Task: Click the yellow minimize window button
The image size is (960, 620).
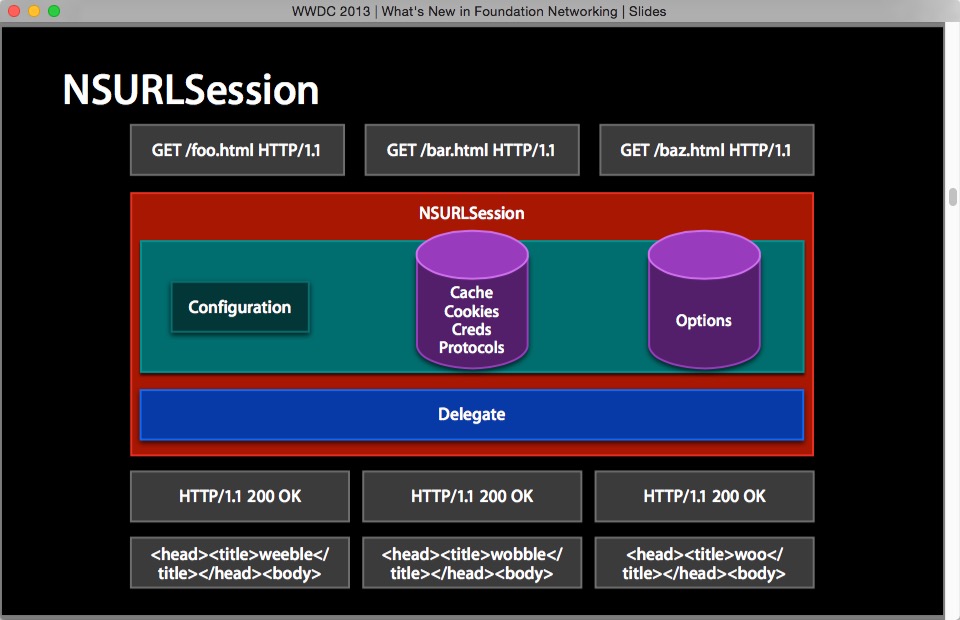Action: (34, 11)
